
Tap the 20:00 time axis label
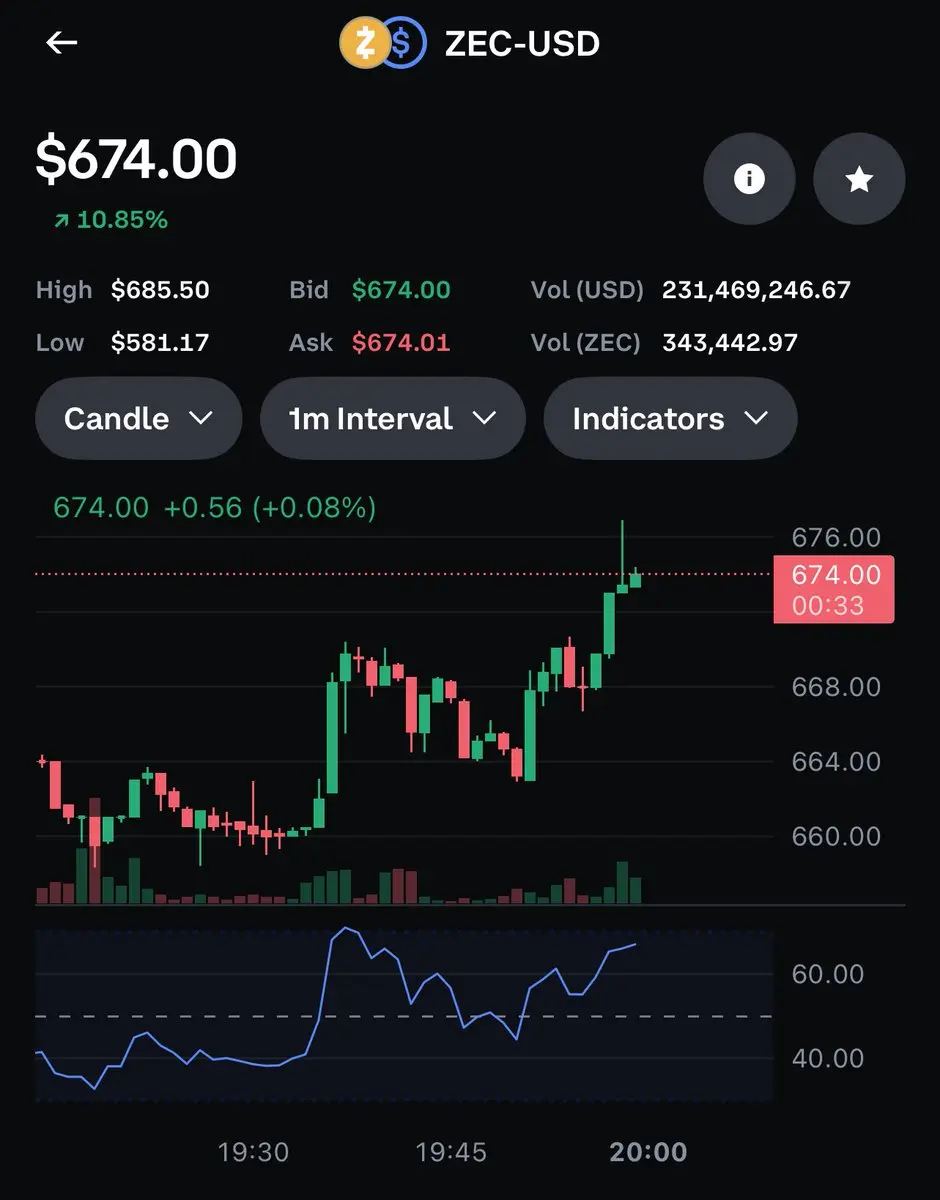[648, 1152]
